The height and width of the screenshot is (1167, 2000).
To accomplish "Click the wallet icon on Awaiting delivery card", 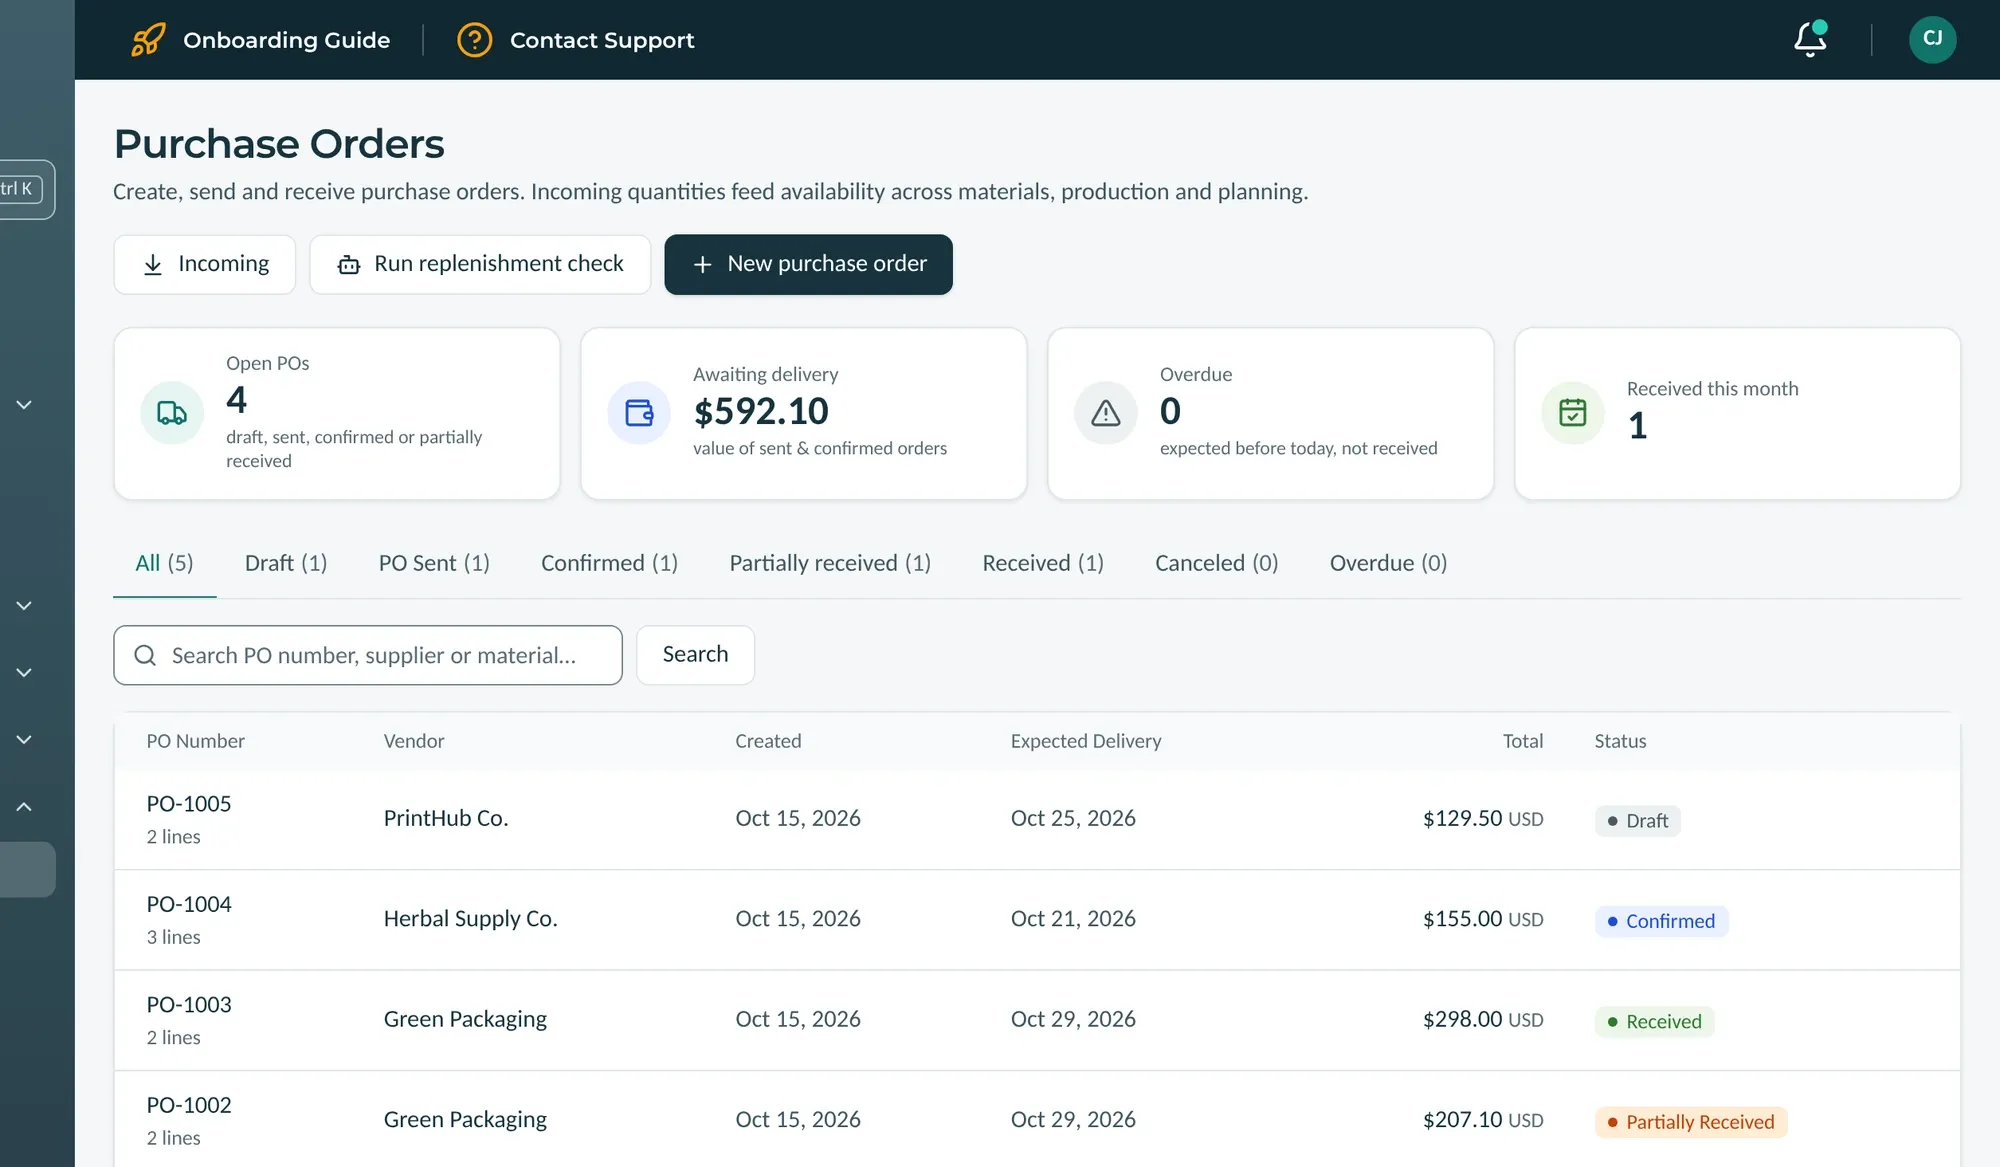I will pyautogui.click(x=639, y=413).
